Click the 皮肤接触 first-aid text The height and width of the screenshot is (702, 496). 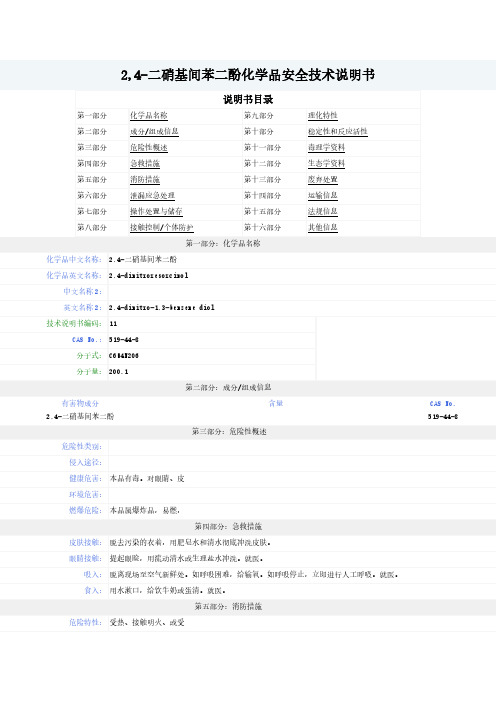pos(190,543)
